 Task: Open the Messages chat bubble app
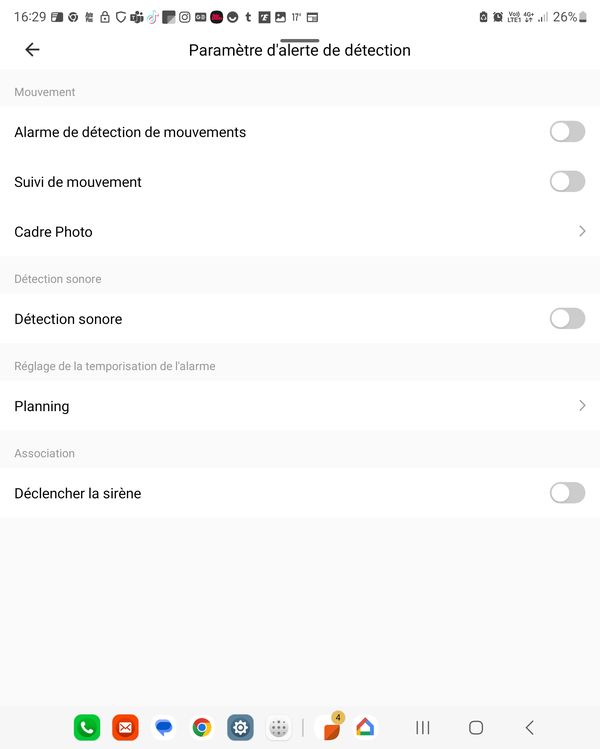coord(164,728)
